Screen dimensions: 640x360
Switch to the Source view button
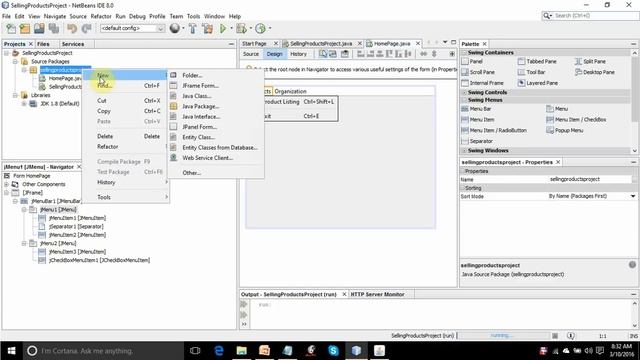click(x=251, y=54)
